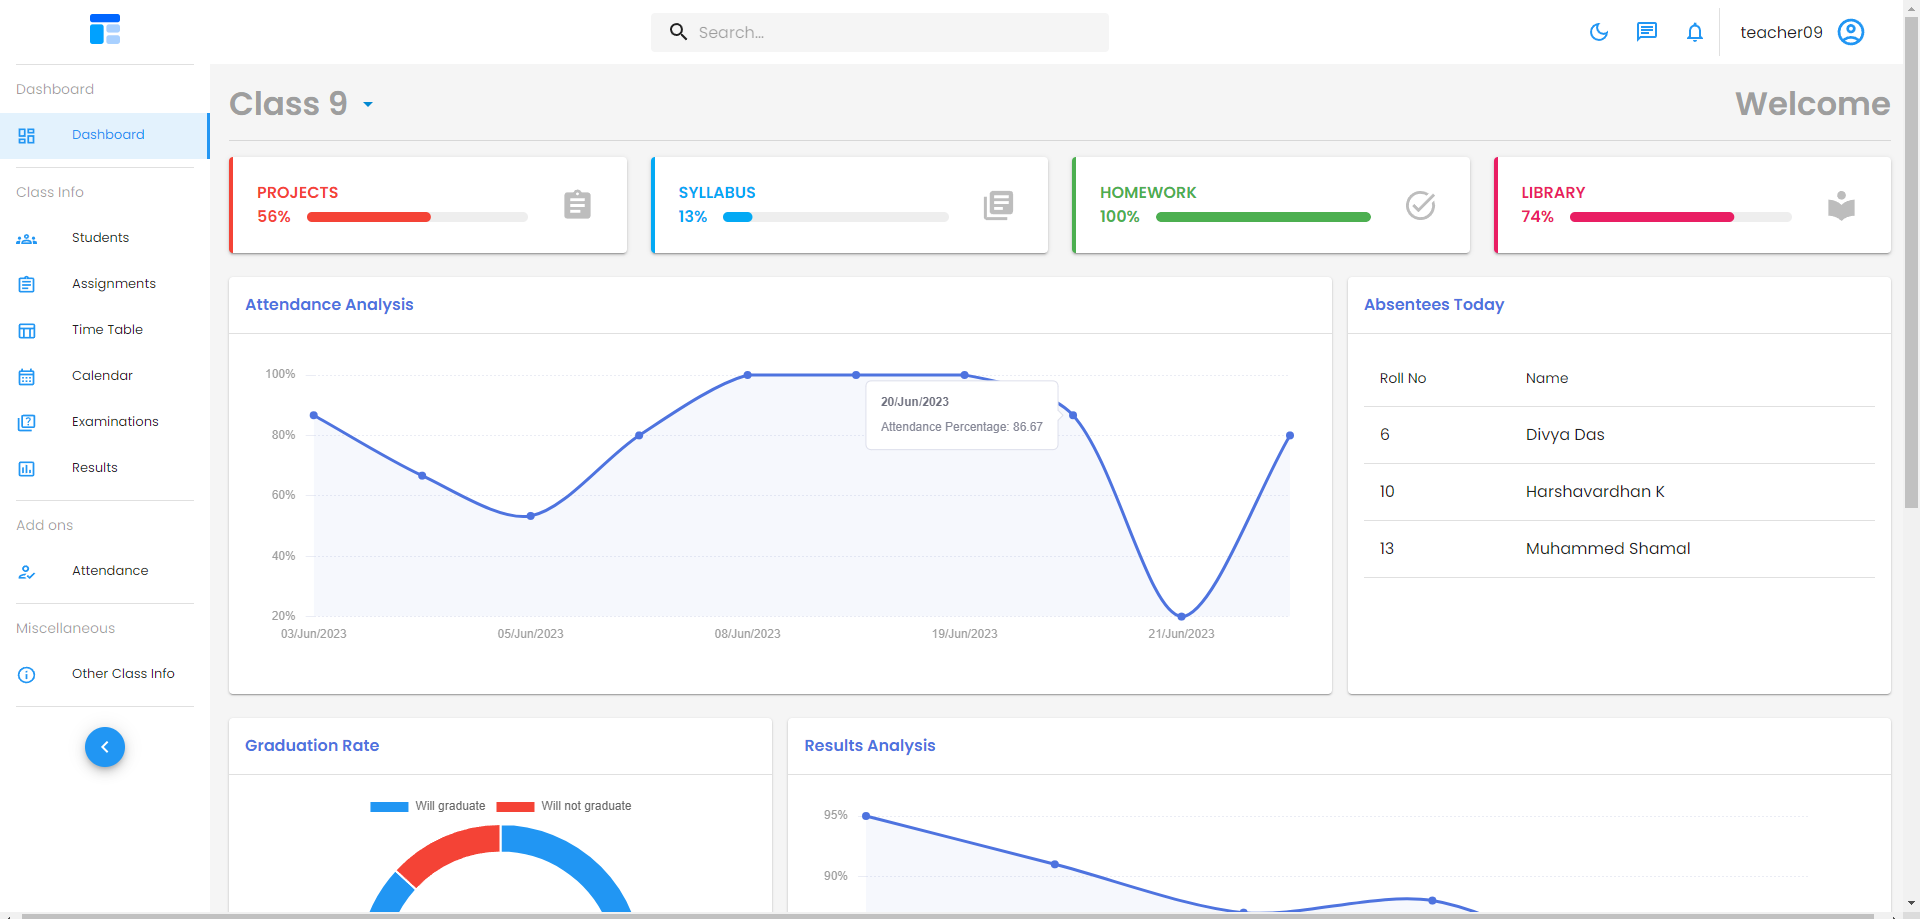1920x919 pixels.
Task: Open Time Table menu item
Action: 104,330
